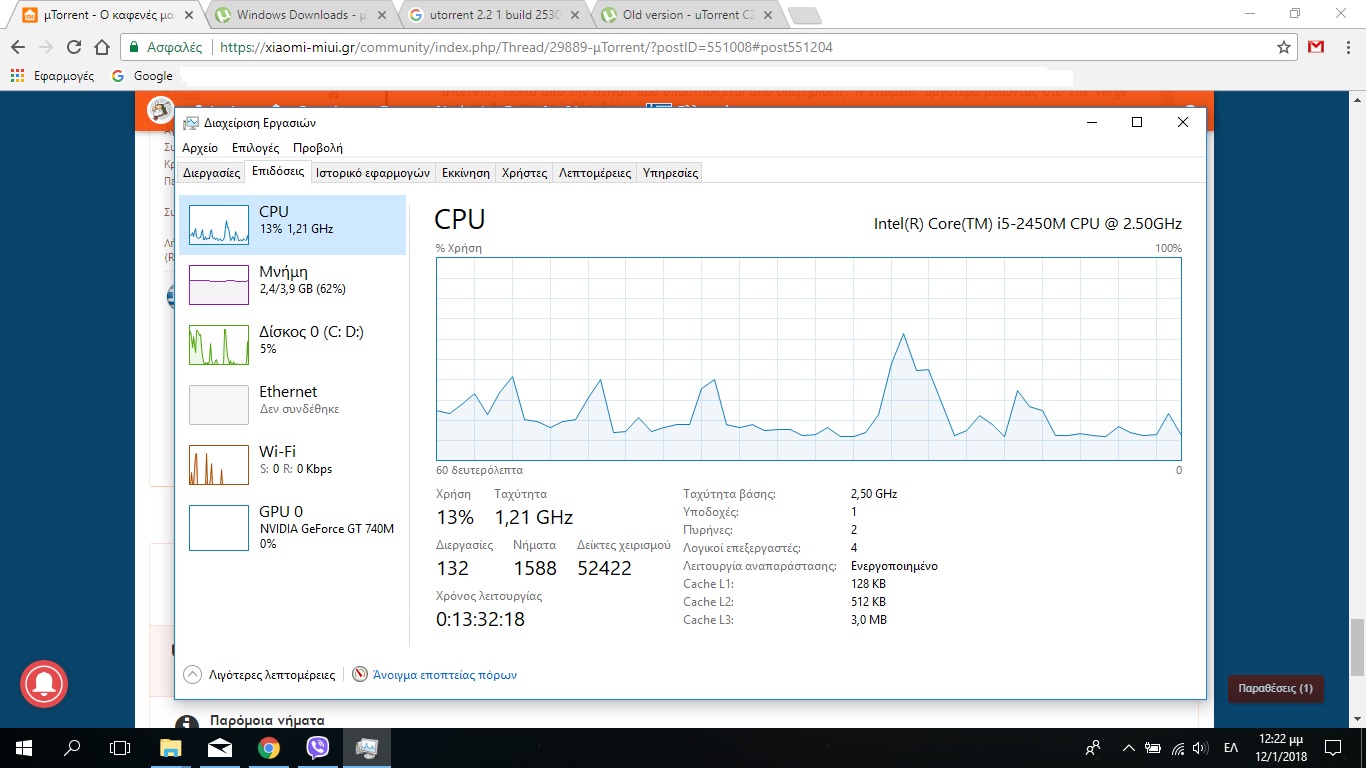
Task: Select the Μνήμη mini graph in the sidebar
Action: pos(219,285)
